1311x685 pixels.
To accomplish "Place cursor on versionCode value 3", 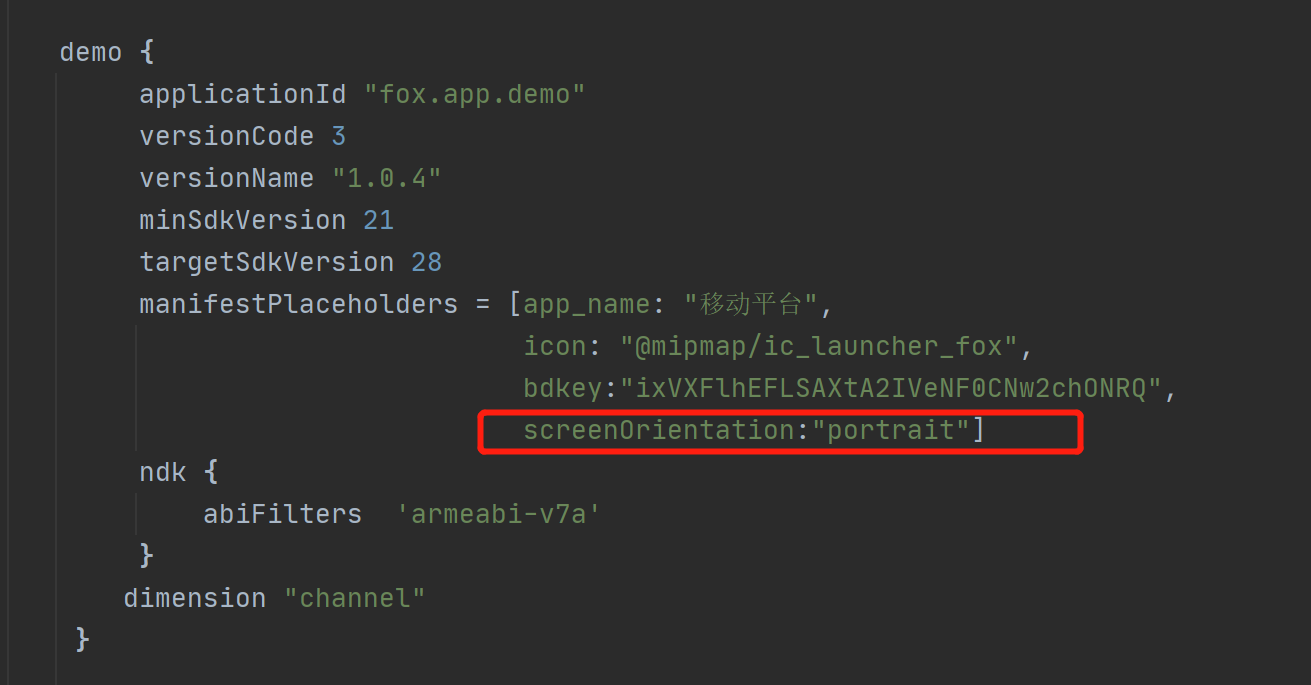I will click(339, 136).
